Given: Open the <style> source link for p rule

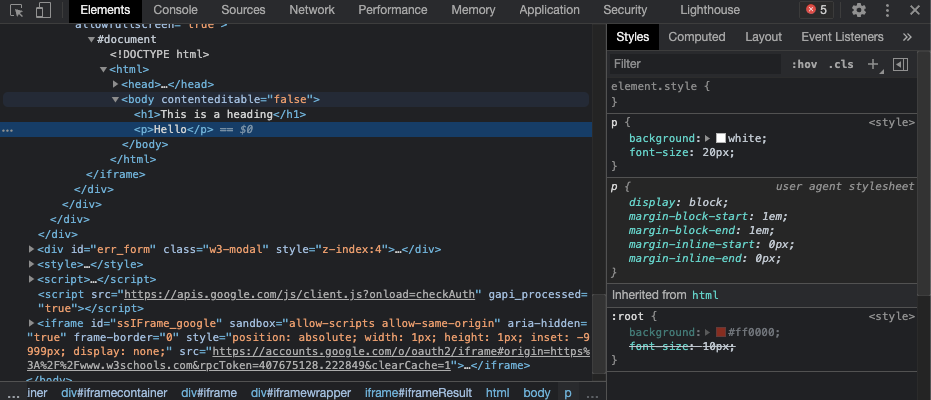Looking at the screenshot, I should (x=891, y=123).
